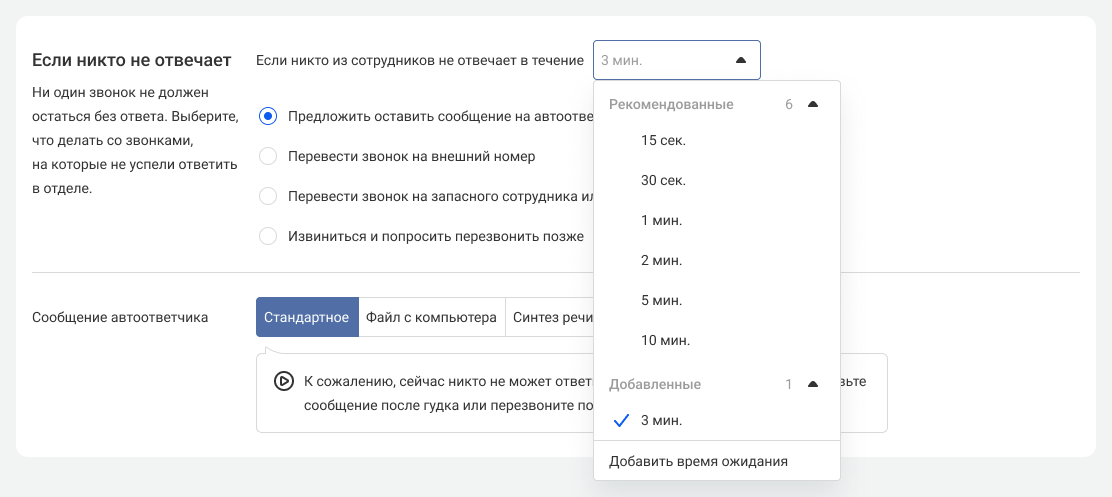
Task: Switch to Синтез речи tab
Action: pyautogui.click(x=551, y=318)
